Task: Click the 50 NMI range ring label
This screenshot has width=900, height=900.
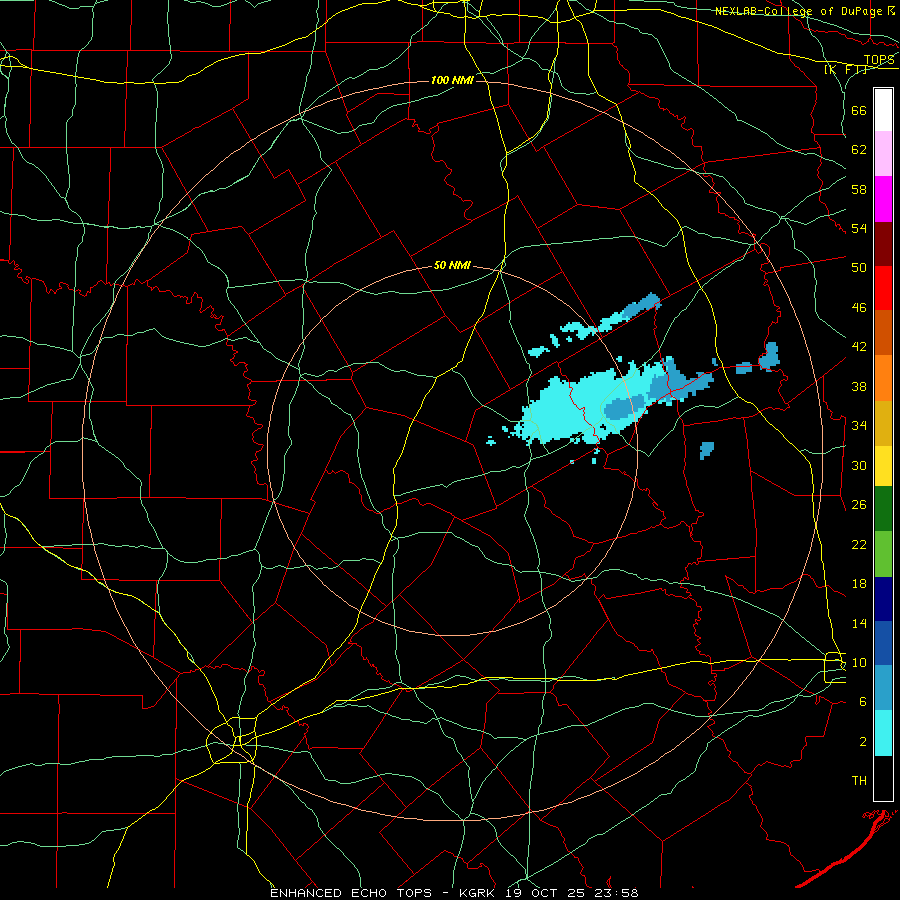Action: pyautogui.click(x=452, y=265)
